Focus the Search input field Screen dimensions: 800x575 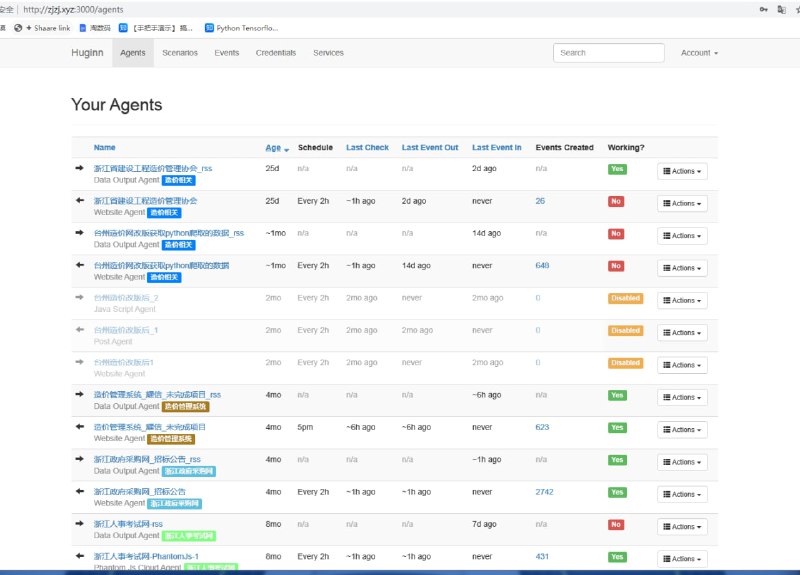608,53
